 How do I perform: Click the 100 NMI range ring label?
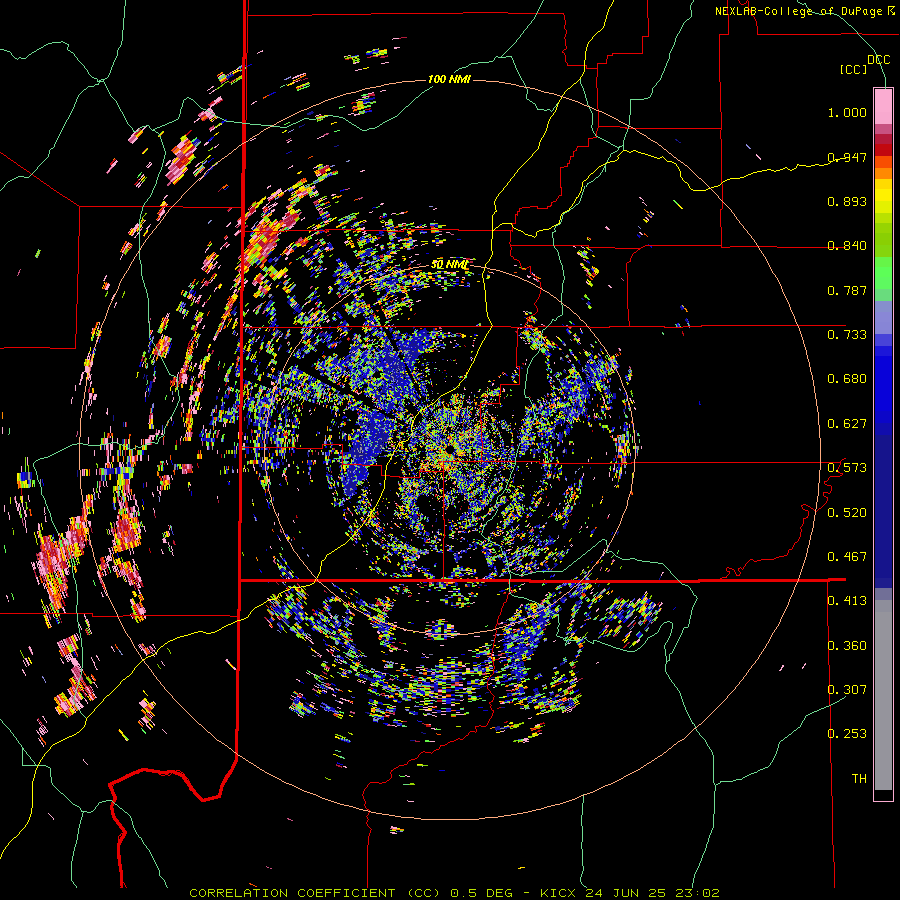coord(449,79)
